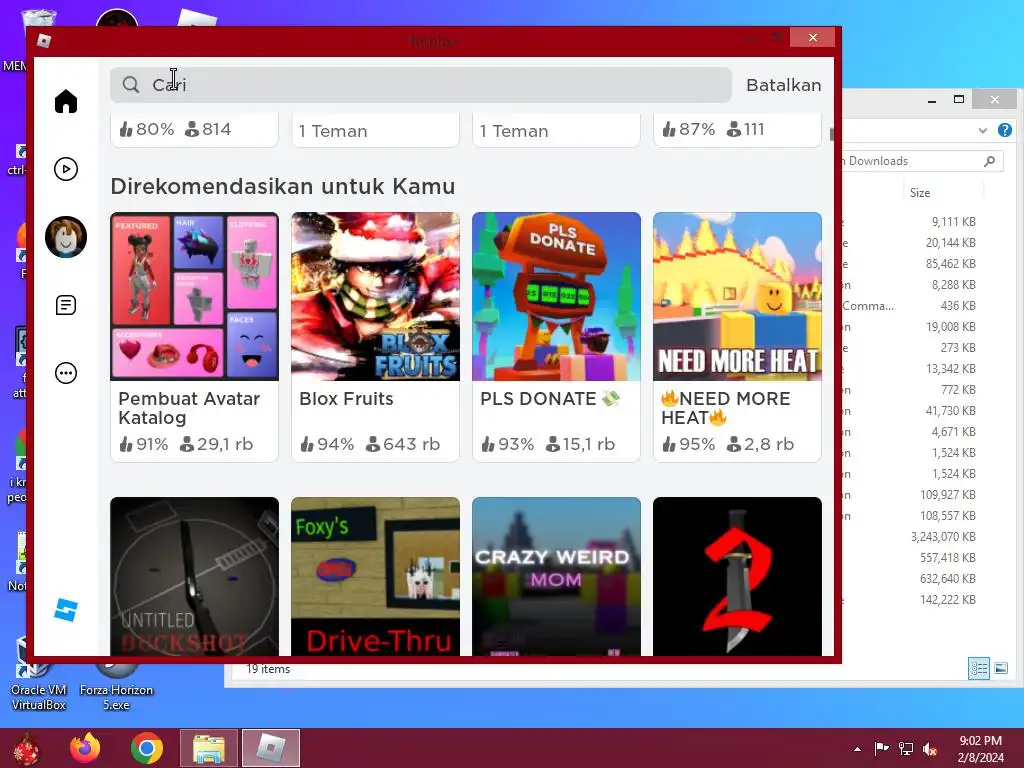Click the Pembuat Avatar Katalog title
The image size is (1024, 768).
189,408
